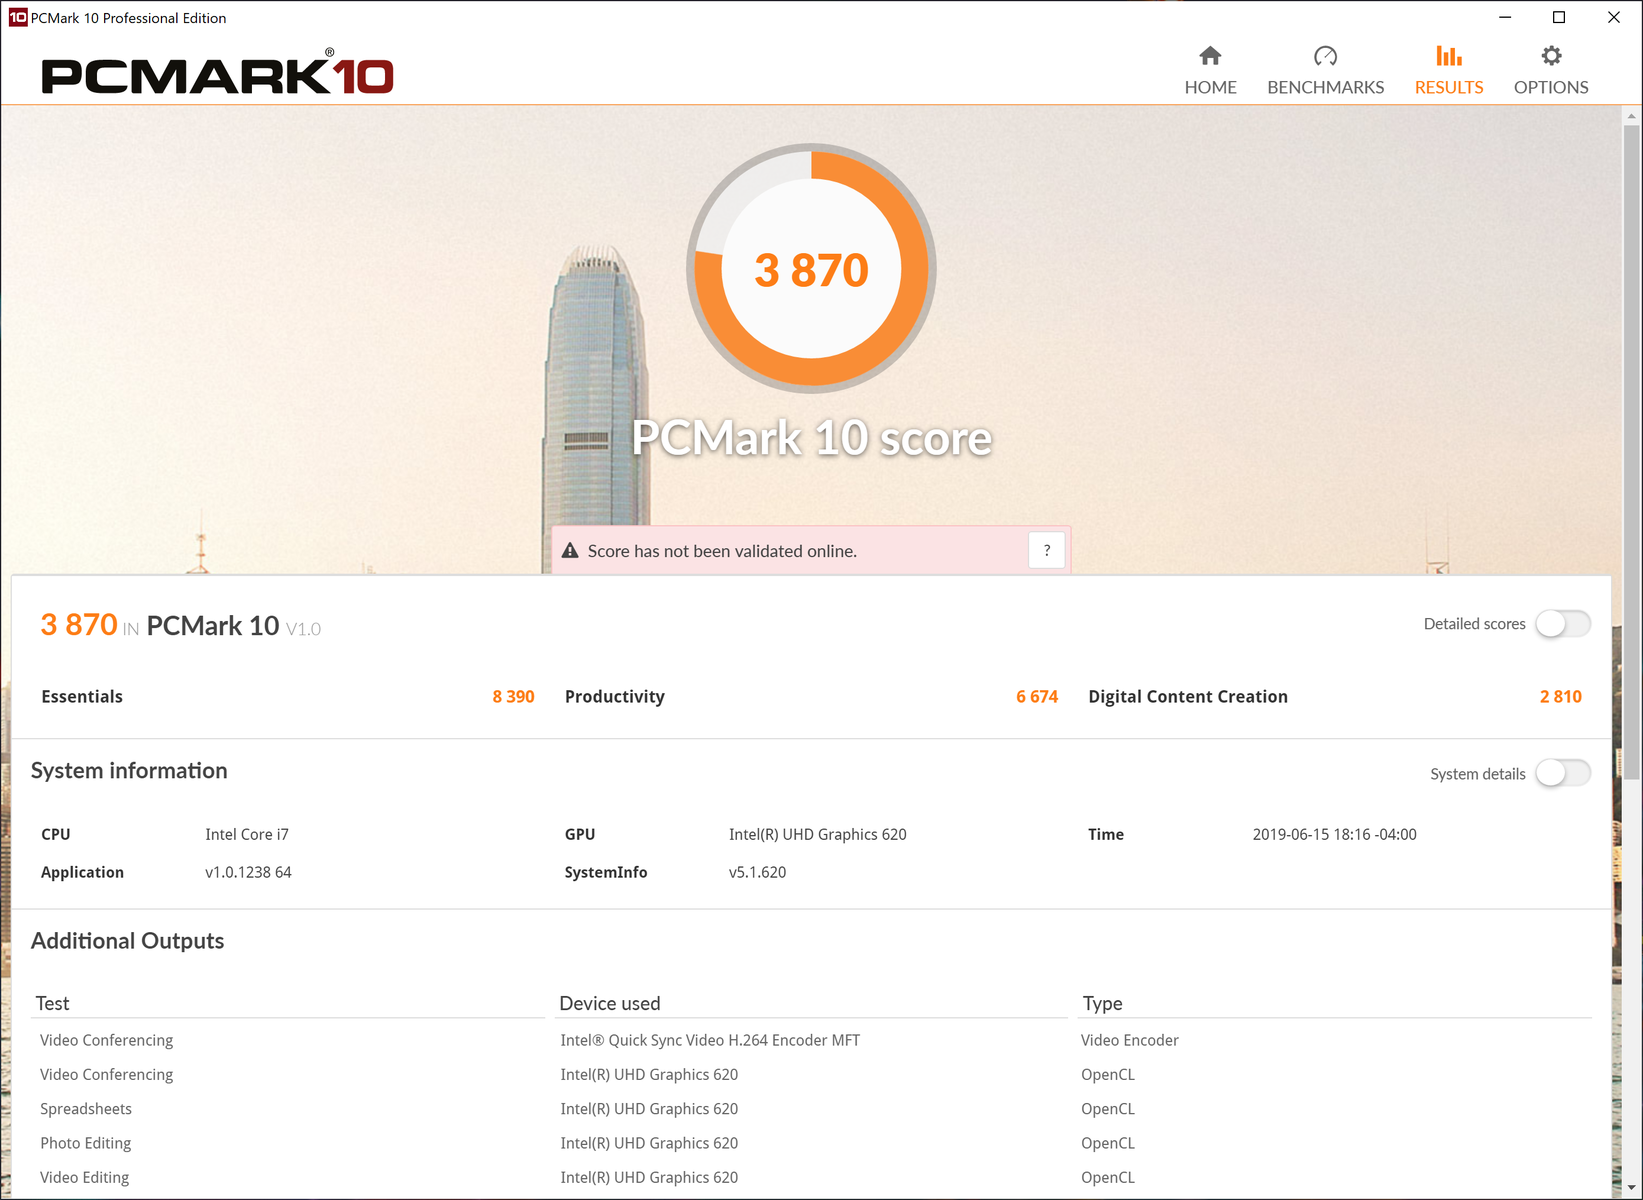Click the PCMark 10 logo
Viewport: 1643px width, 1200px height.
click(217, 72)
